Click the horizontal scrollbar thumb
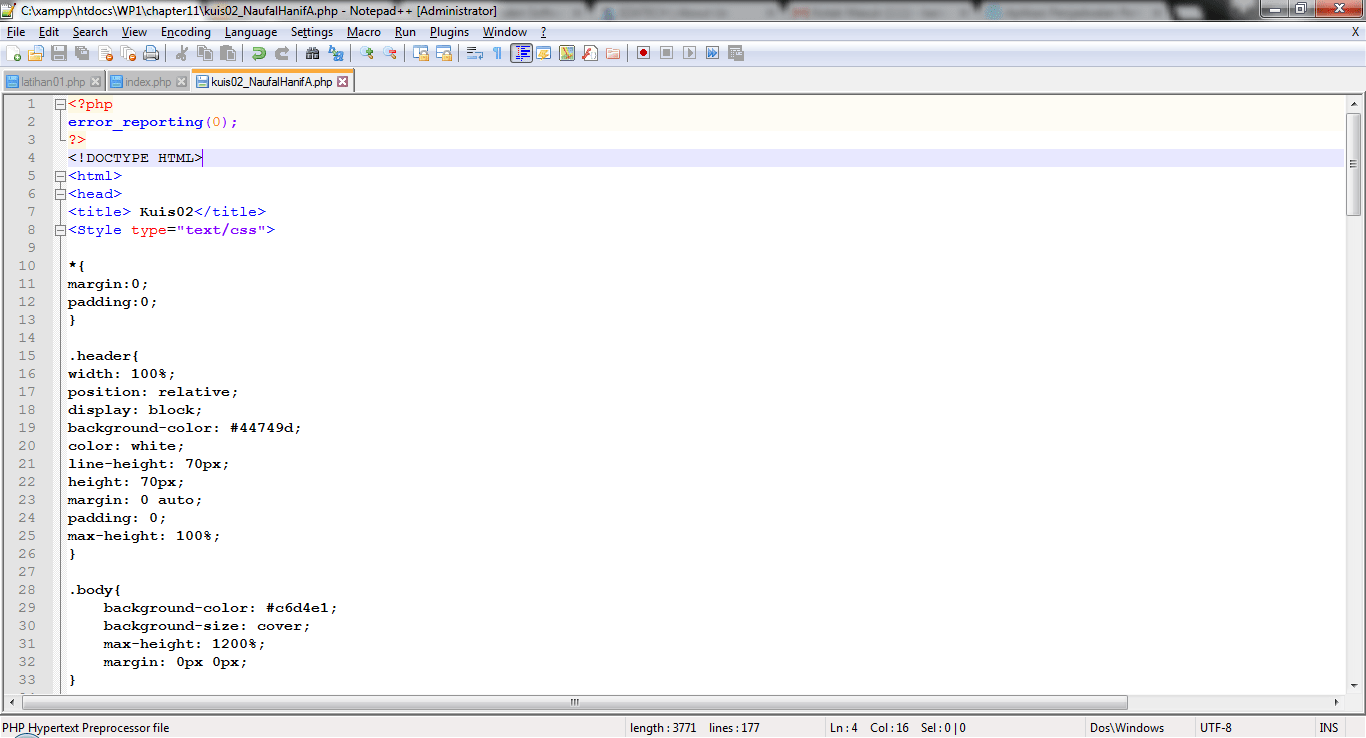Viewport: 1366px width, 738px height. point(573,702)
